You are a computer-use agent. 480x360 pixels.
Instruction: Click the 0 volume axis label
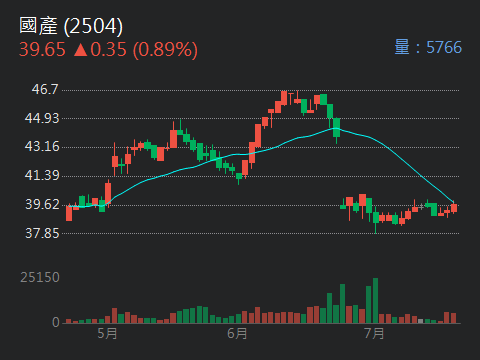[x=56, y=322]
